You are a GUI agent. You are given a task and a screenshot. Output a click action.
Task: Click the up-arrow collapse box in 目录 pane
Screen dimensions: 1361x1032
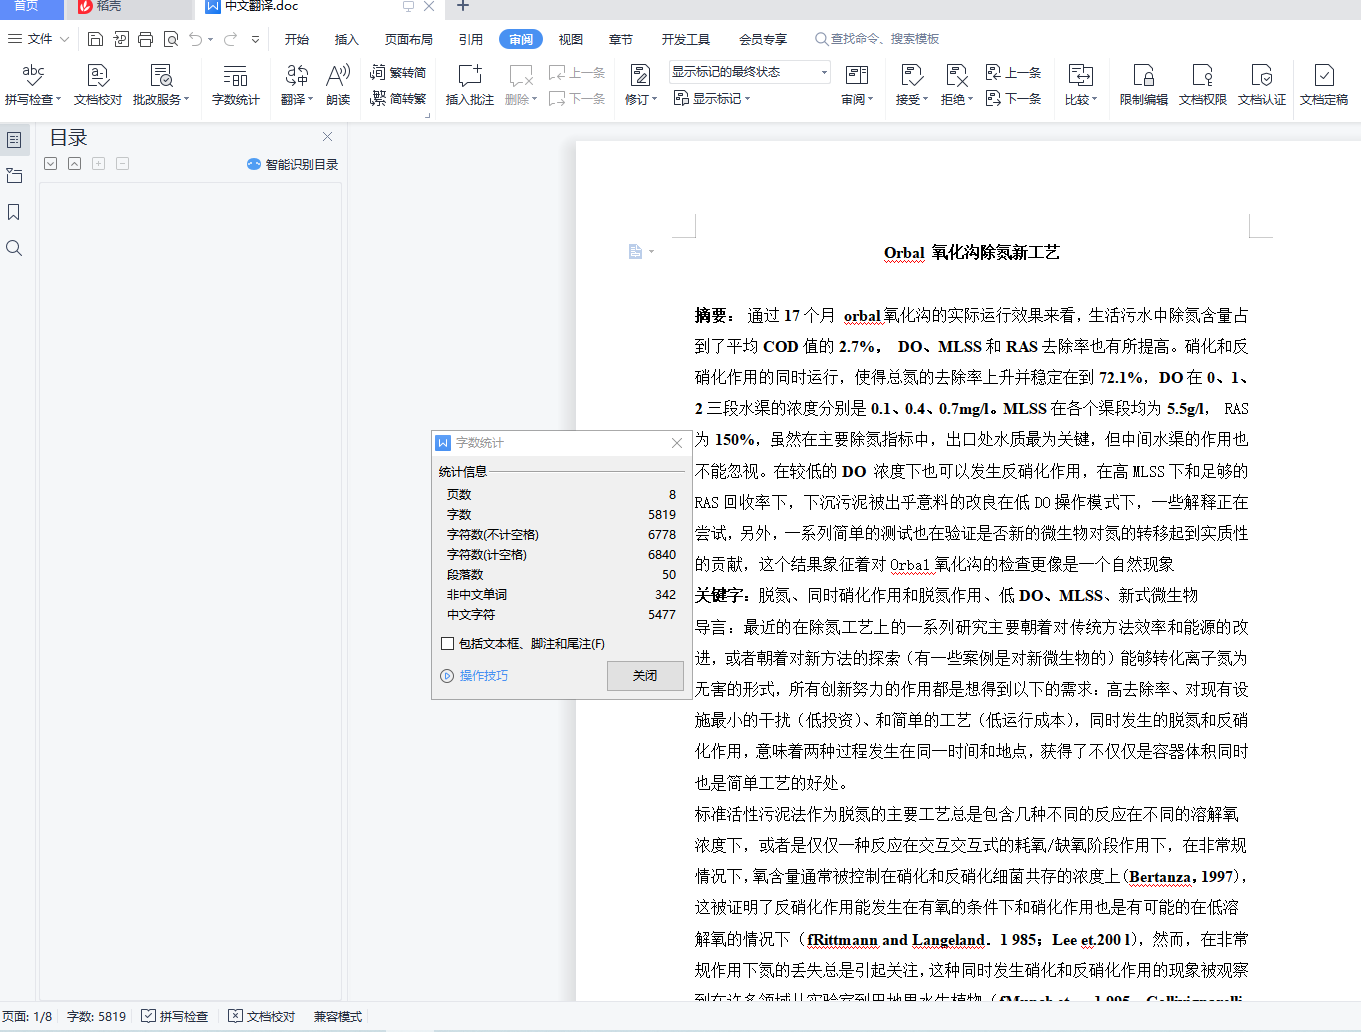[x=75, y=164]
